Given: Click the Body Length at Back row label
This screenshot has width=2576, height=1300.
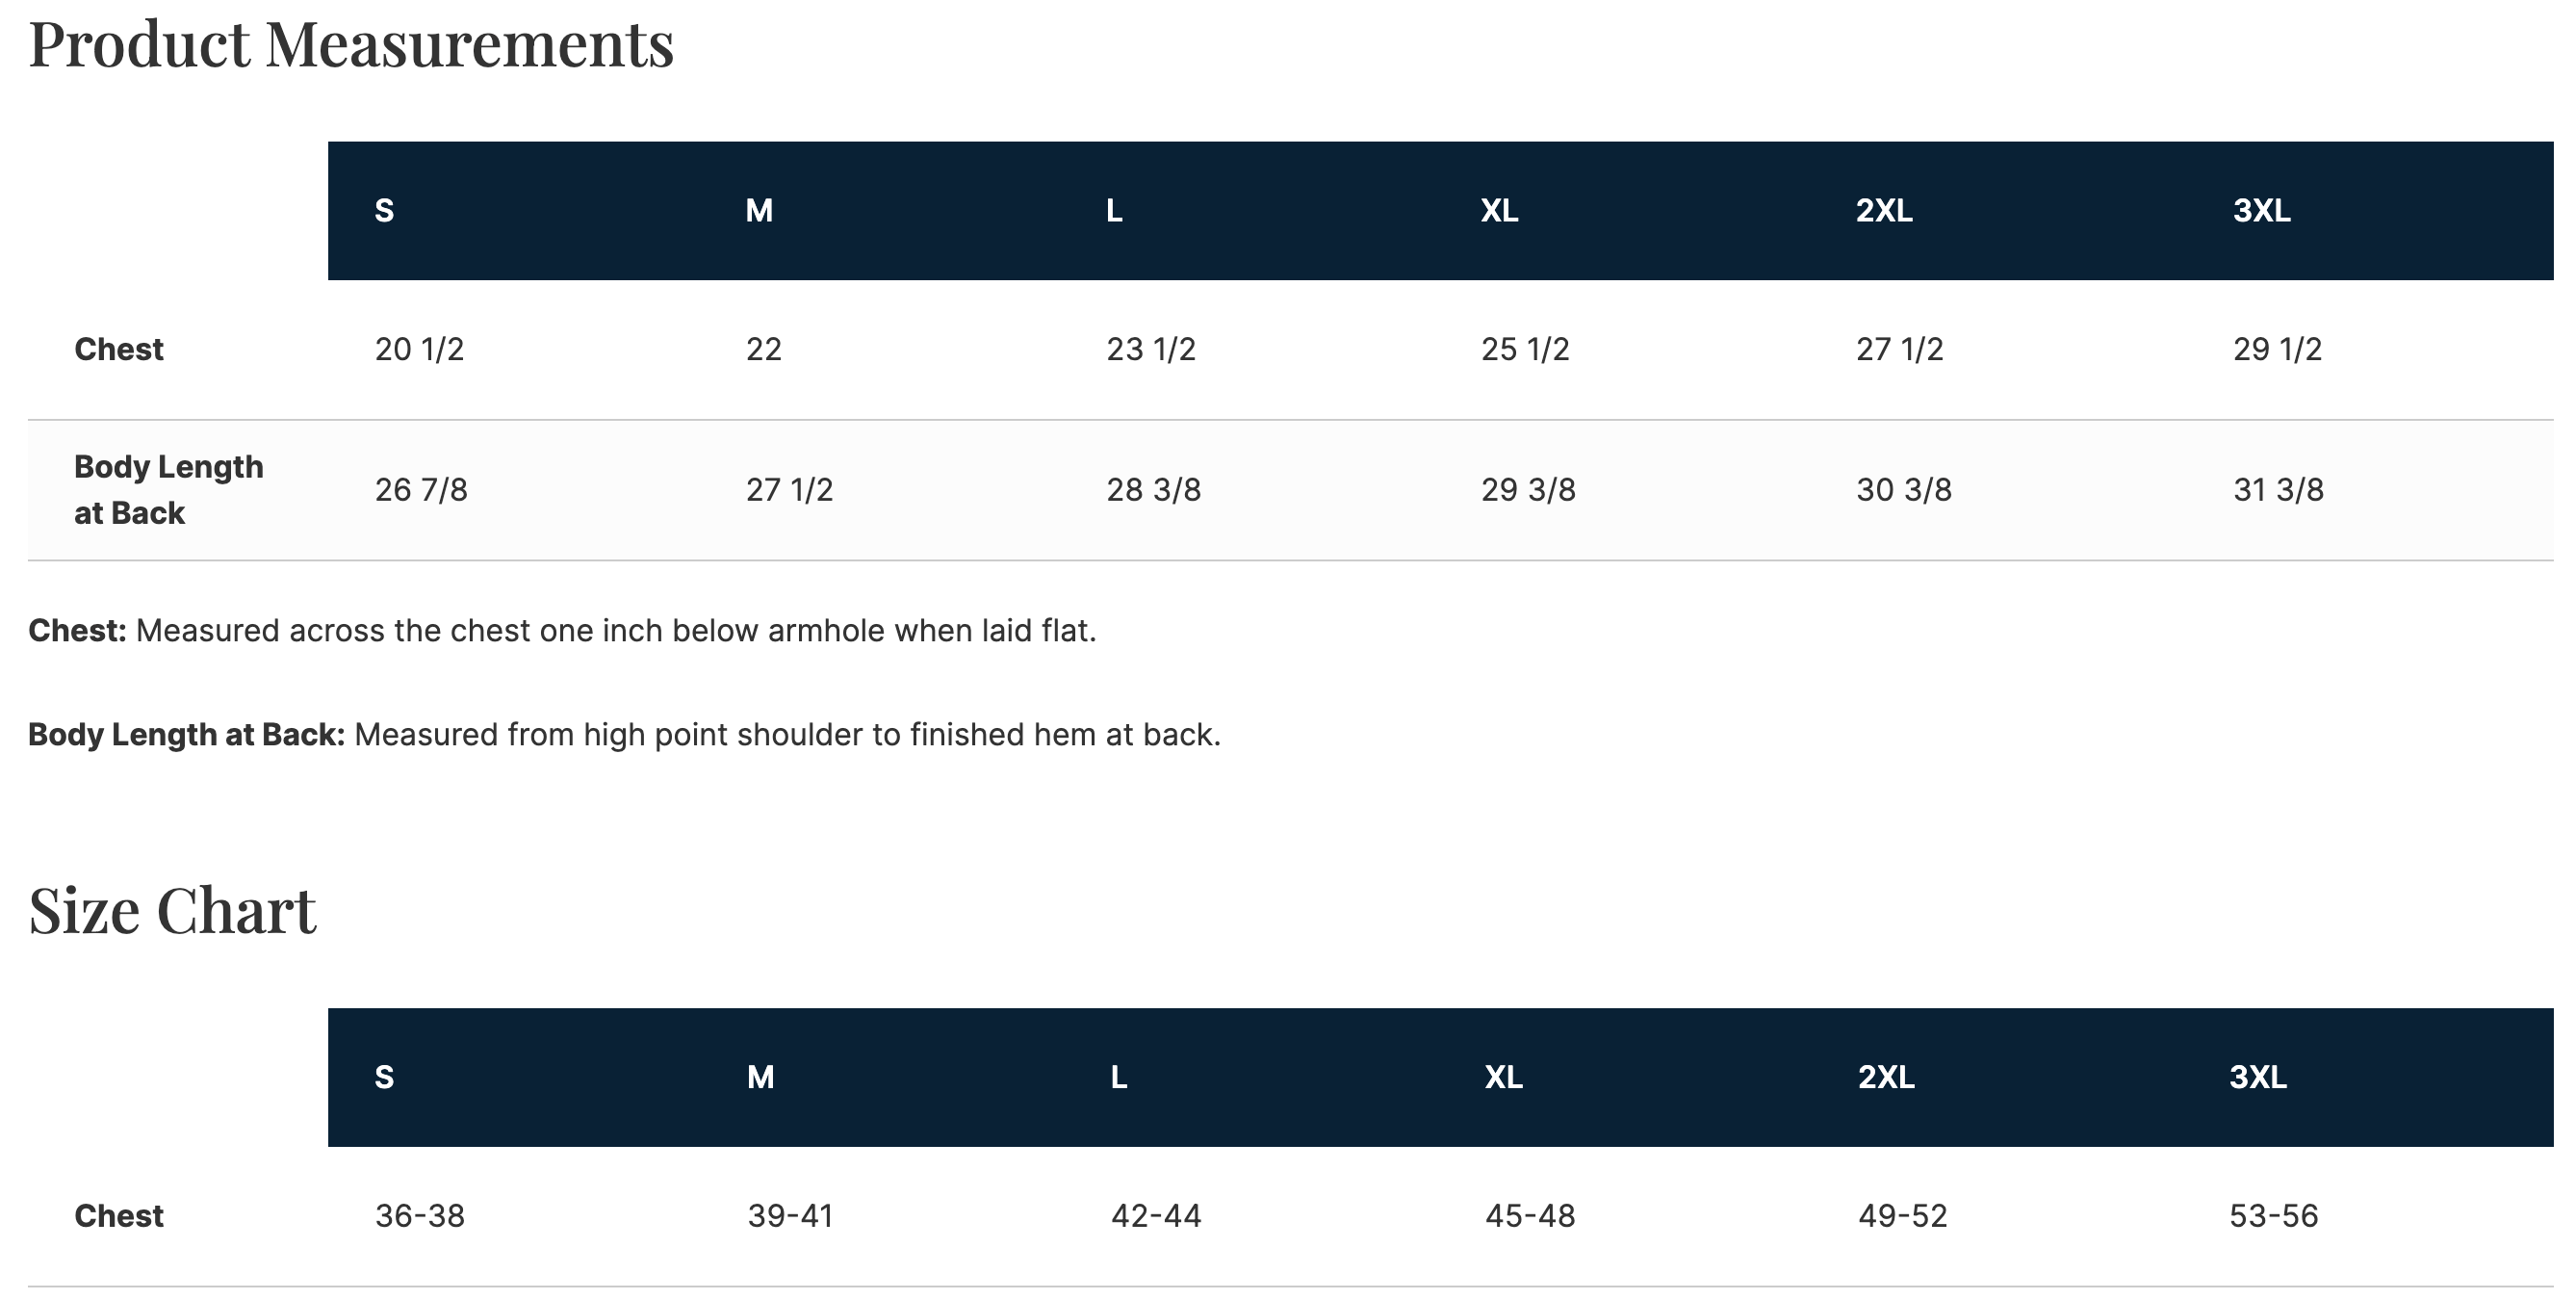Looking at the screenshot, I should [x=168, y=490].
